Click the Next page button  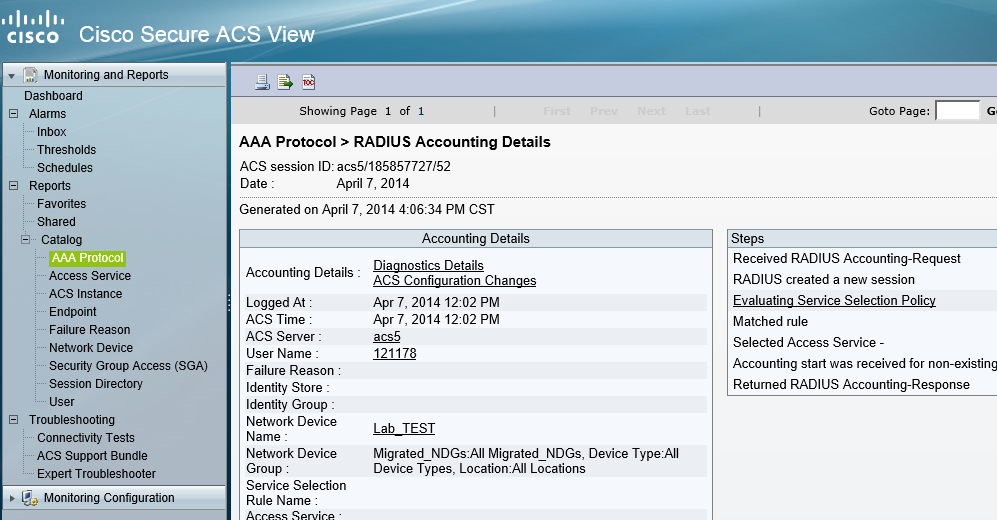(651, 111)
